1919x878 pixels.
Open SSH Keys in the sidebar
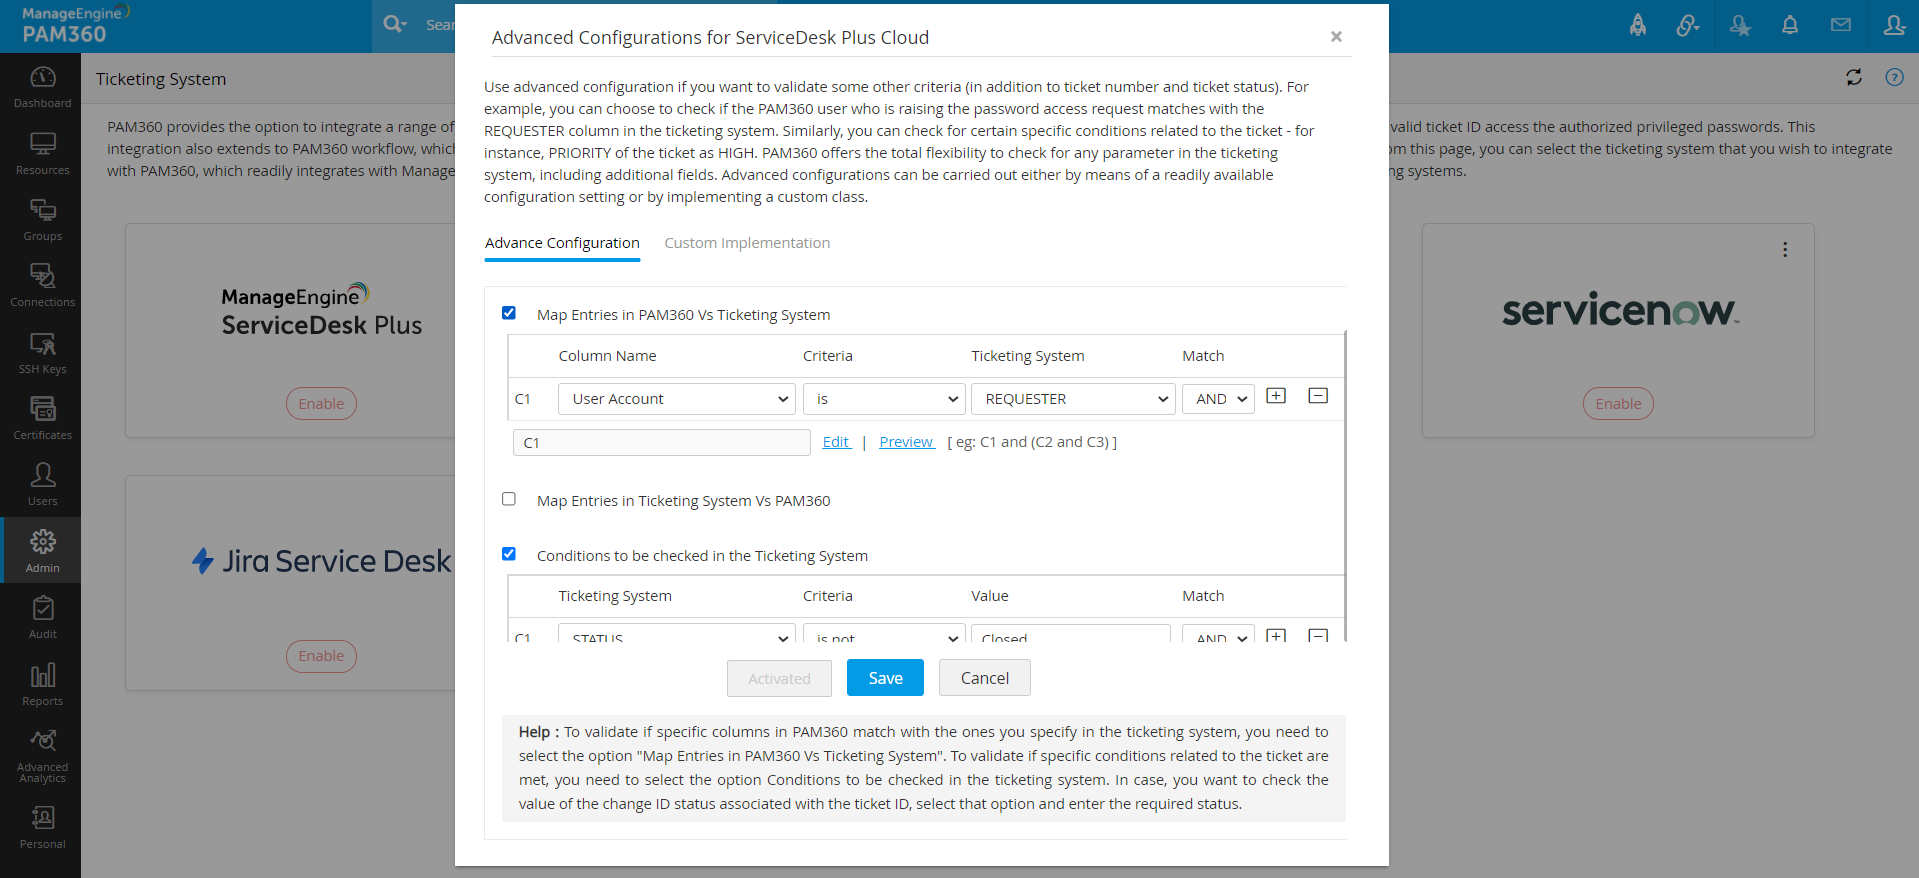(x=42, y=352)
